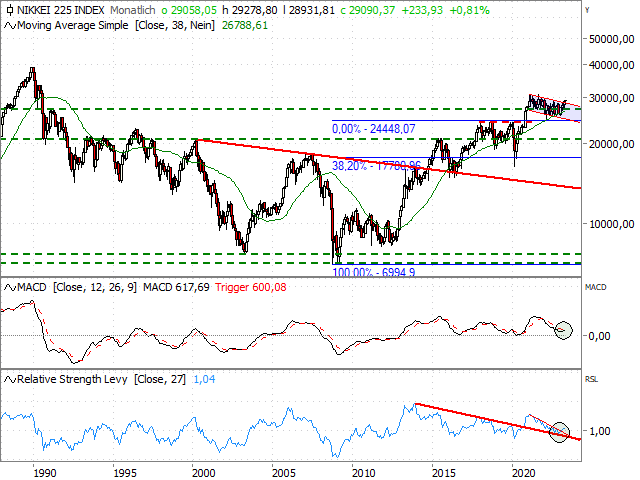Viewport: 640px width, 480px height.
Task: Click the moving average value 26788,61
Action: (245, 25)
